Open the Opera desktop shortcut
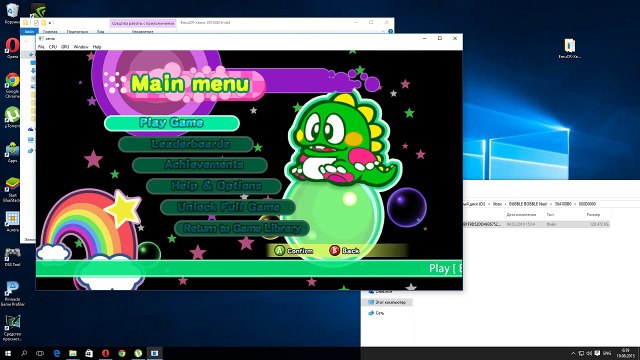 12,48
